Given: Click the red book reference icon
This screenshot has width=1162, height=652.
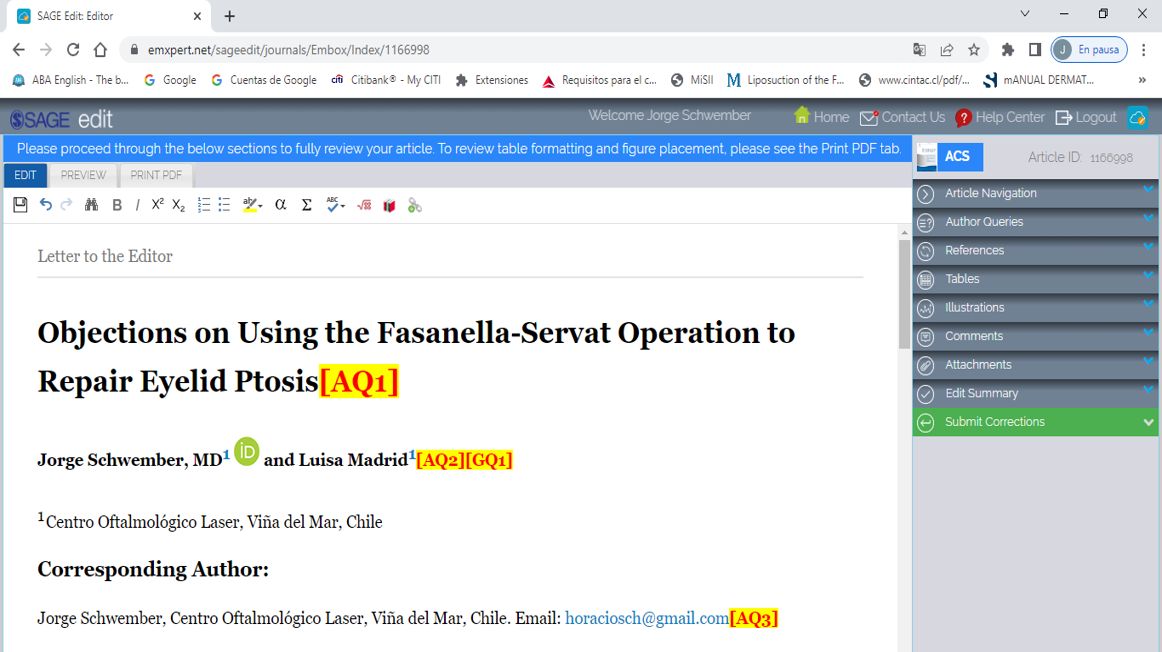Looking at the screenshot, I should (x=389, y=205).
